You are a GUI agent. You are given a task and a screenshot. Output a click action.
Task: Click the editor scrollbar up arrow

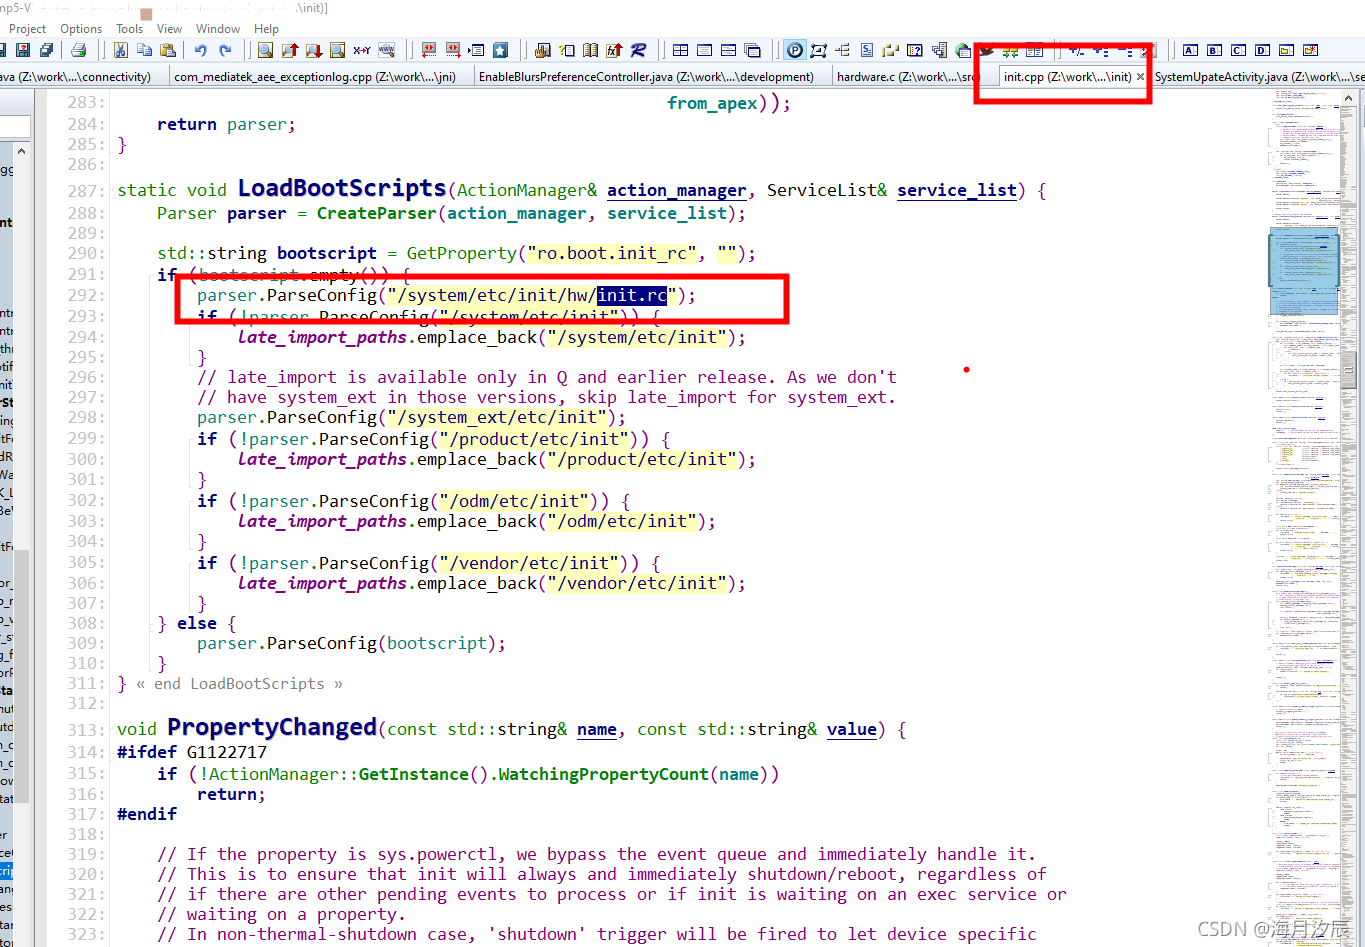(1349, 98)
